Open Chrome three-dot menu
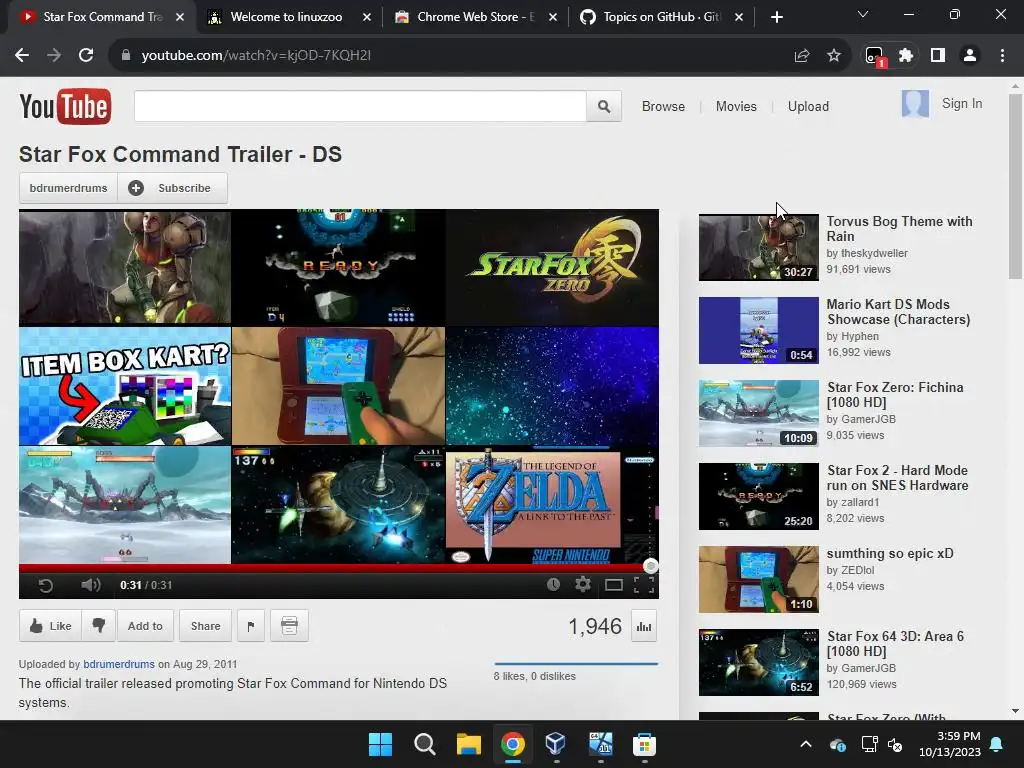The image size is (1024, 768). [x=1002, y=56]
